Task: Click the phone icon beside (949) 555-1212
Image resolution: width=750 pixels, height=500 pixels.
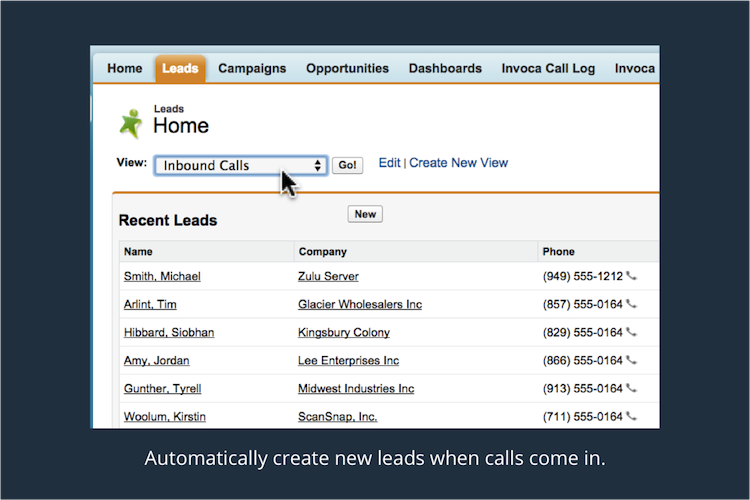Action: [631, 277]
